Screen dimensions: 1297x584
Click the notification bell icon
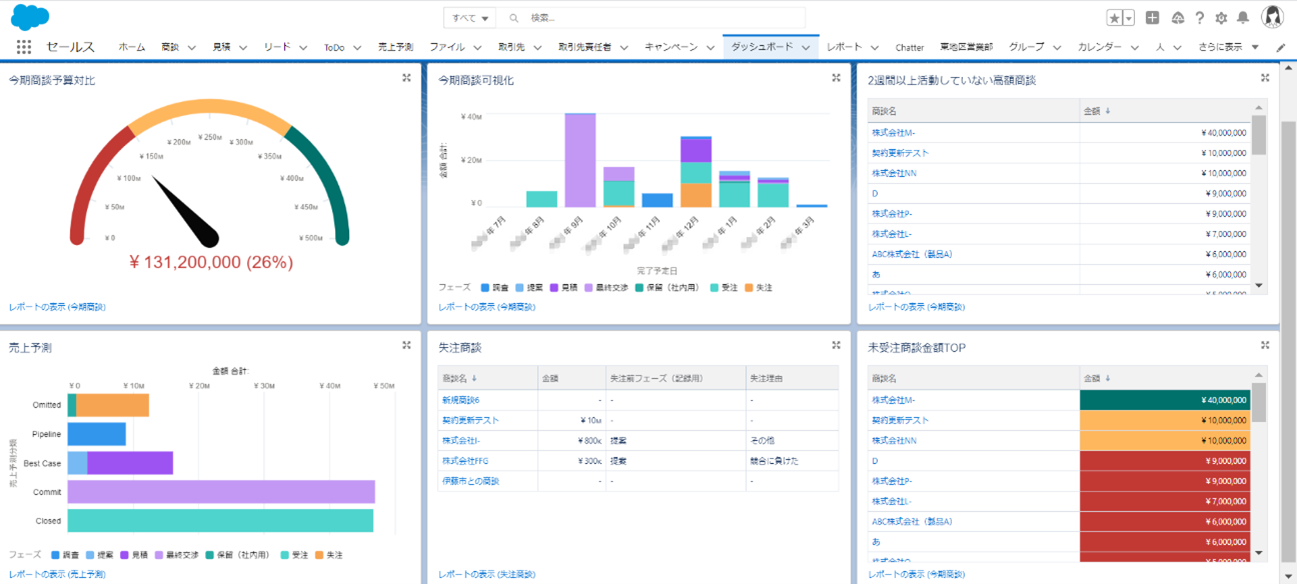1243,17
